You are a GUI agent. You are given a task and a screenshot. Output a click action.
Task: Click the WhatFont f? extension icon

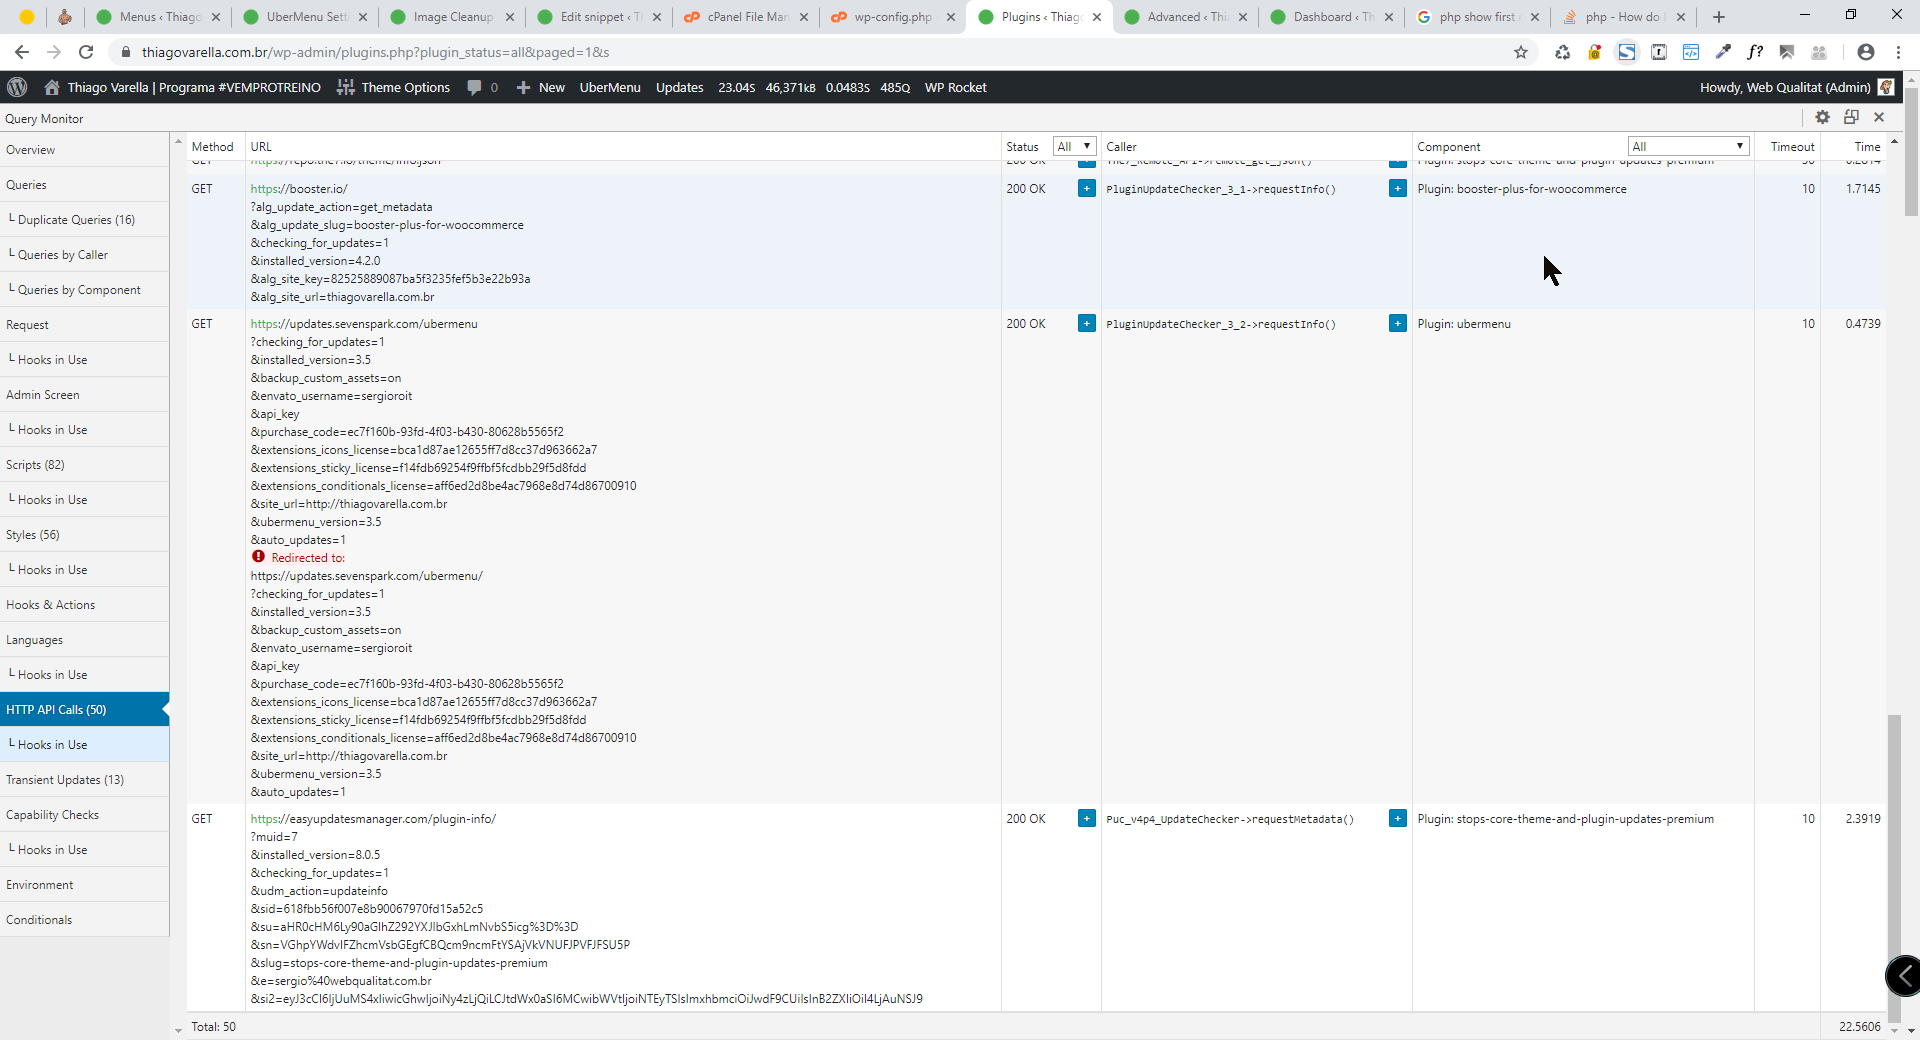[1755, 52]
